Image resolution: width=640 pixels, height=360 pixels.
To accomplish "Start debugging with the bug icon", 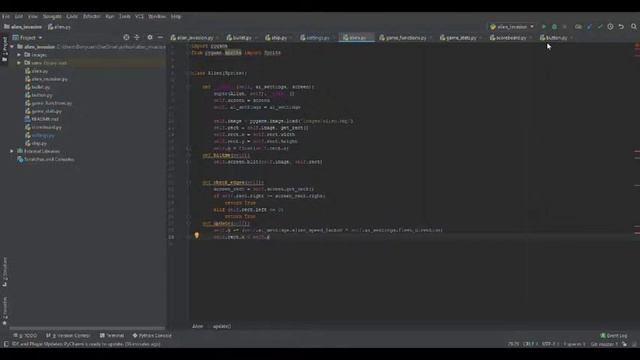I will [x=554, y=27].
